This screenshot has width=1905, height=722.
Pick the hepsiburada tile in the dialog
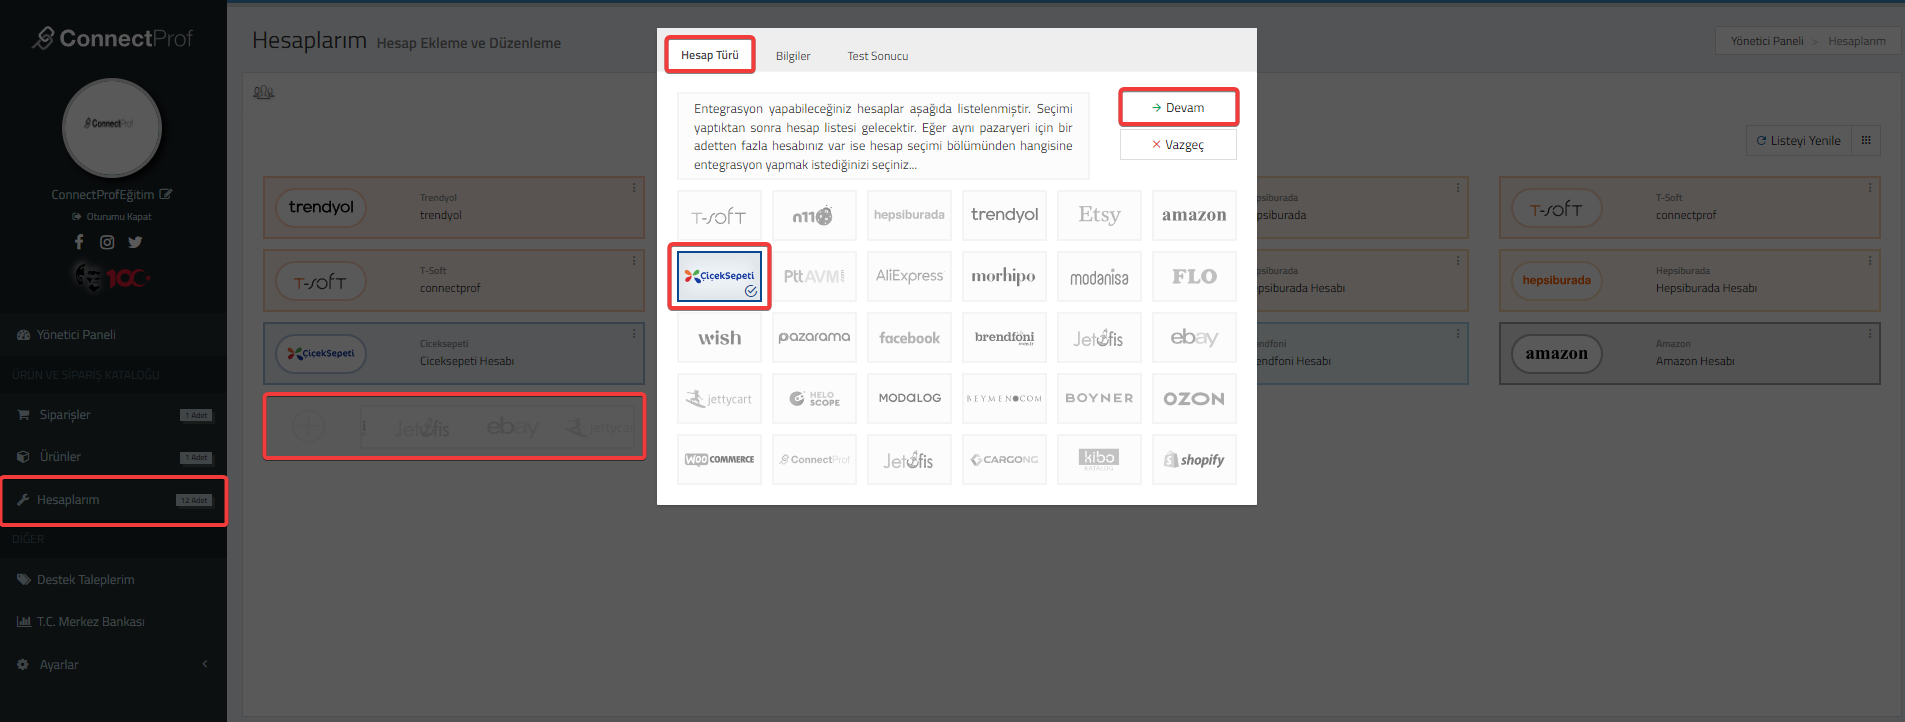(x=909, y=215)
